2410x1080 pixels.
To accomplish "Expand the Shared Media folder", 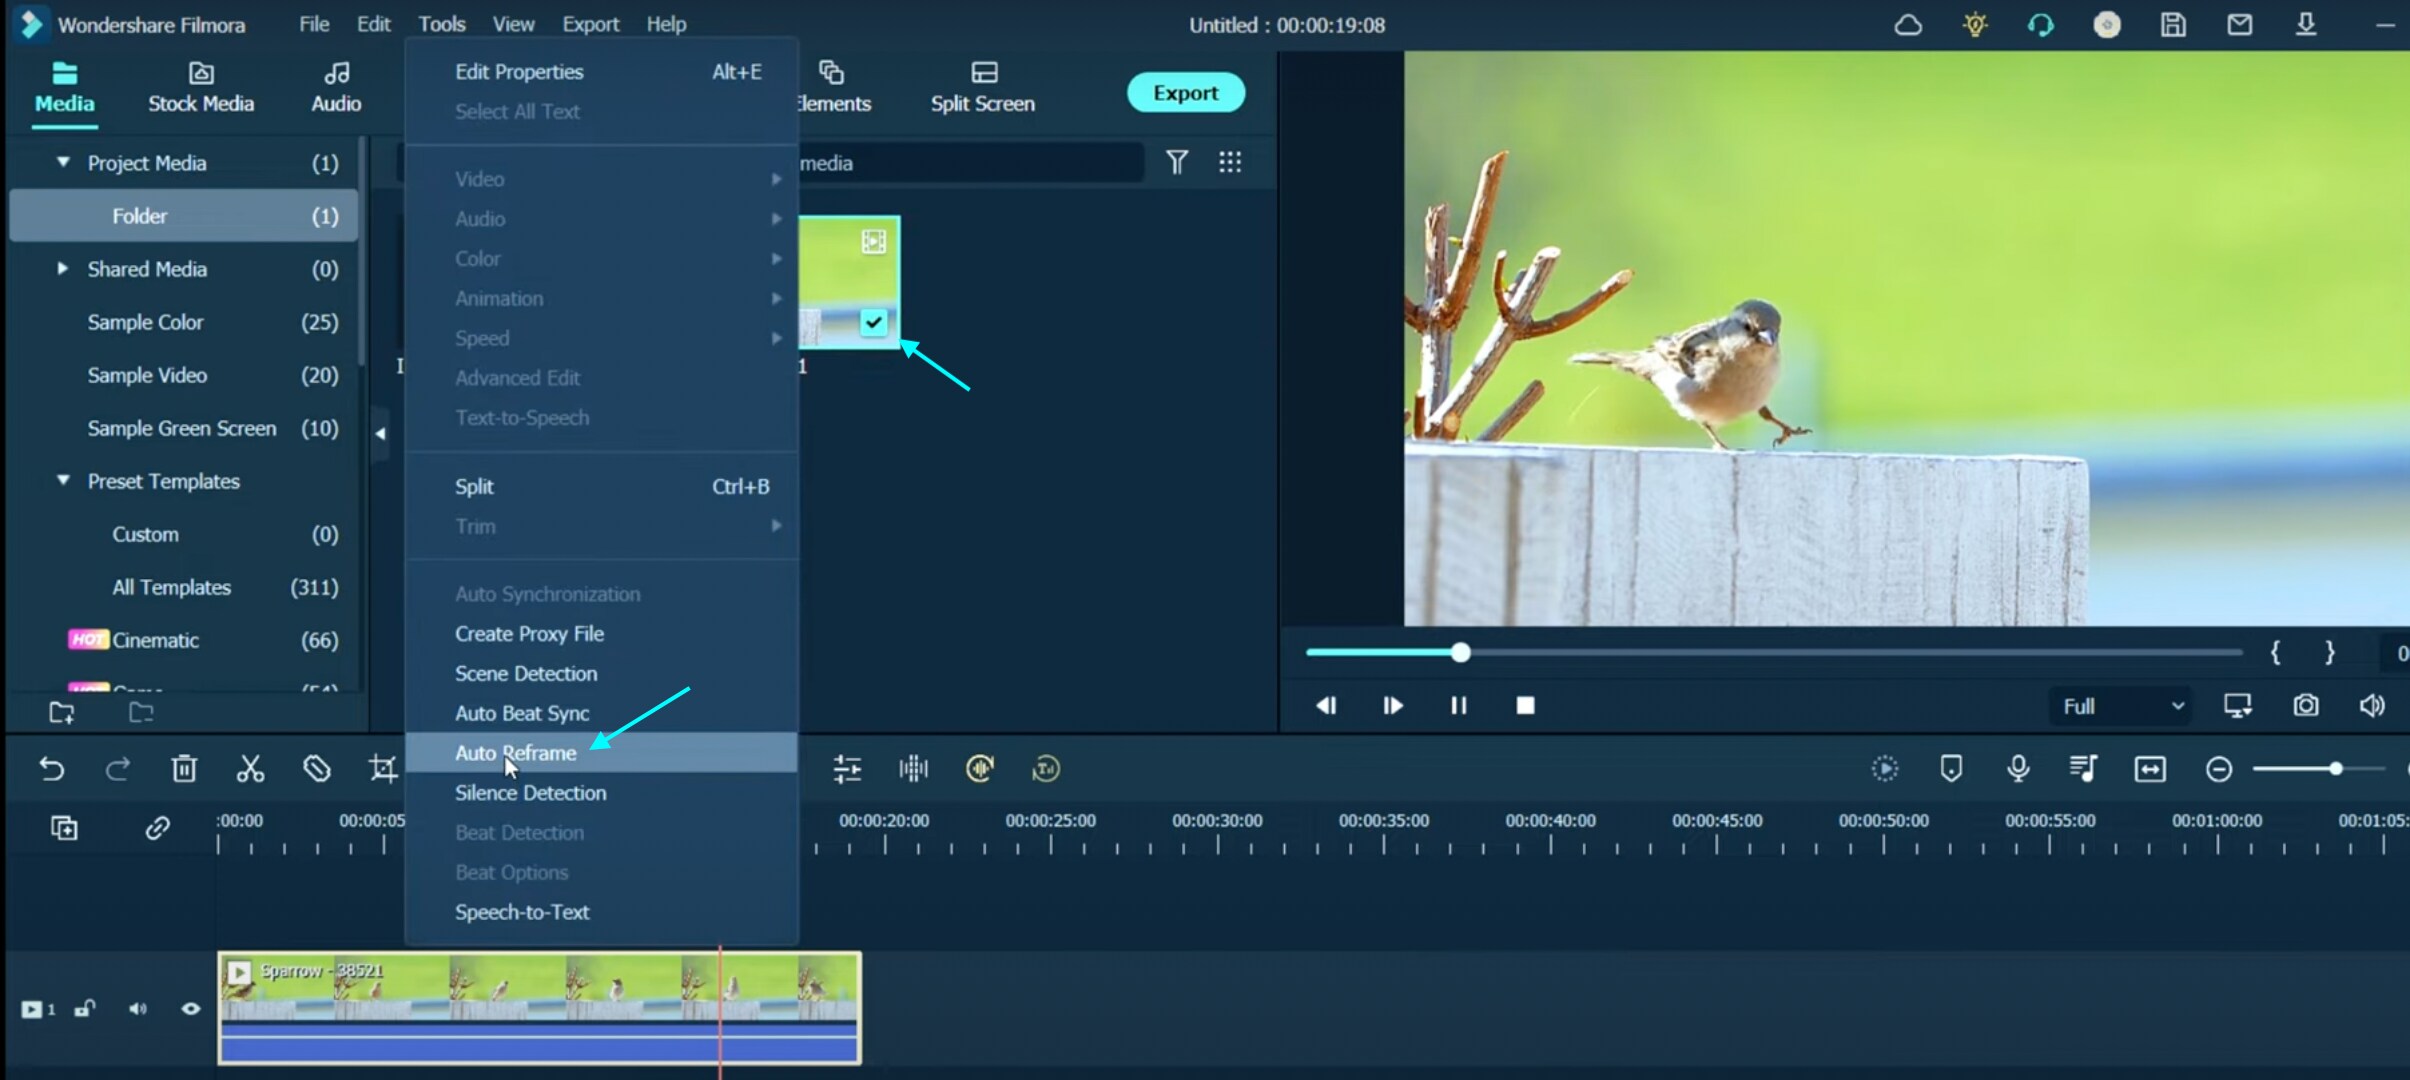I will [63, 269].
